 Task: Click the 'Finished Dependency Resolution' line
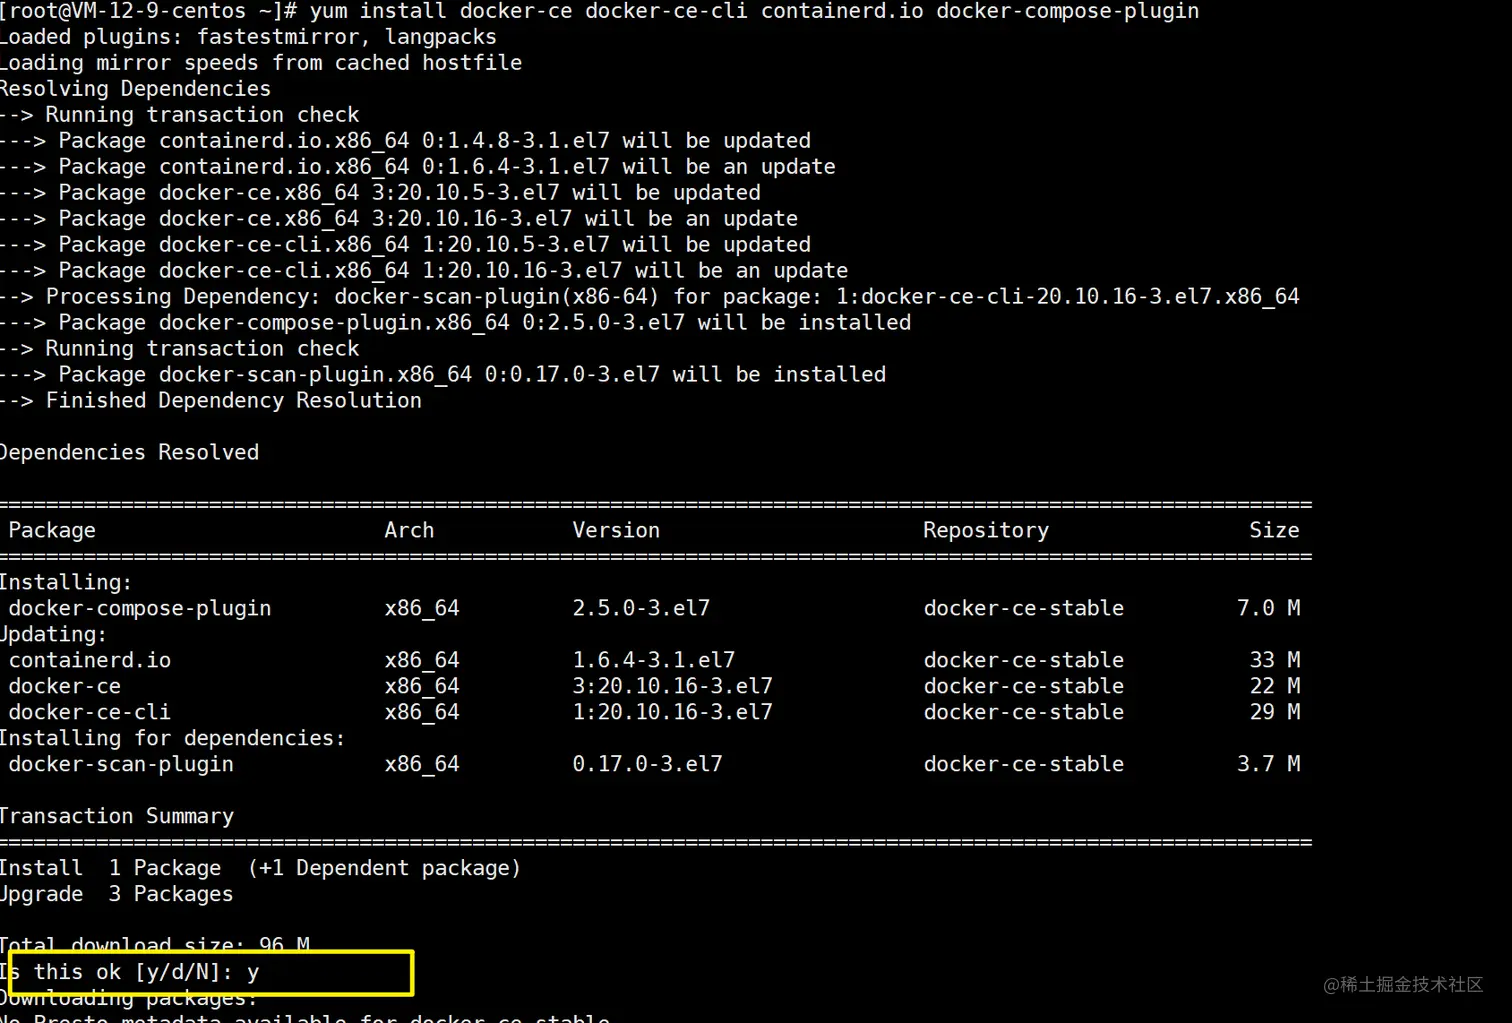point(211,401)
